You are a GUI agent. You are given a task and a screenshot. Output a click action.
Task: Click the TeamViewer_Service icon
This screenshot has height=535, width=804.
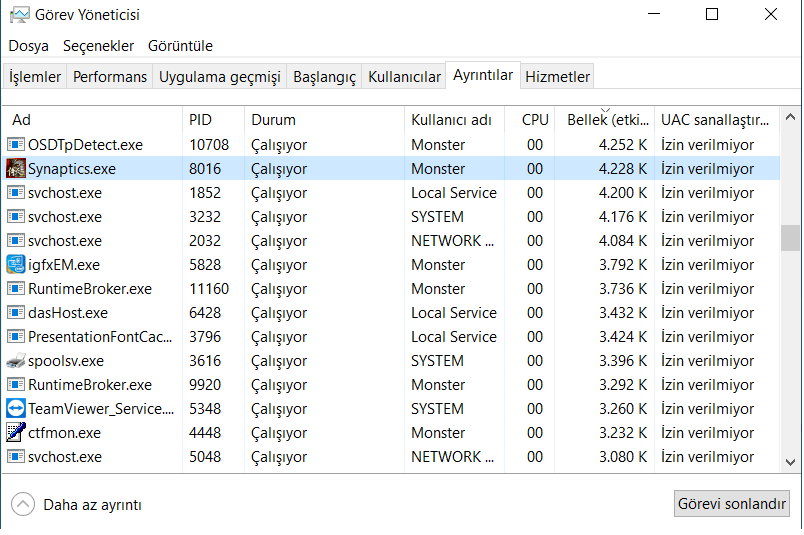[16, 409]
